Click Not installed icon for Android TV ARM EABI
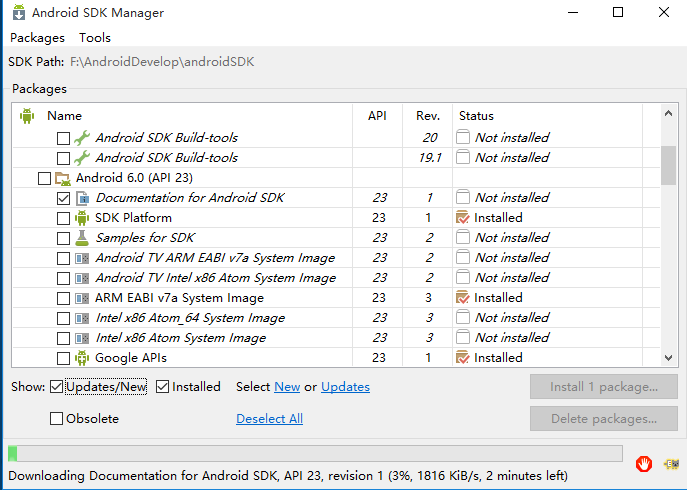687x490 pixels. (x=463, y=257)
